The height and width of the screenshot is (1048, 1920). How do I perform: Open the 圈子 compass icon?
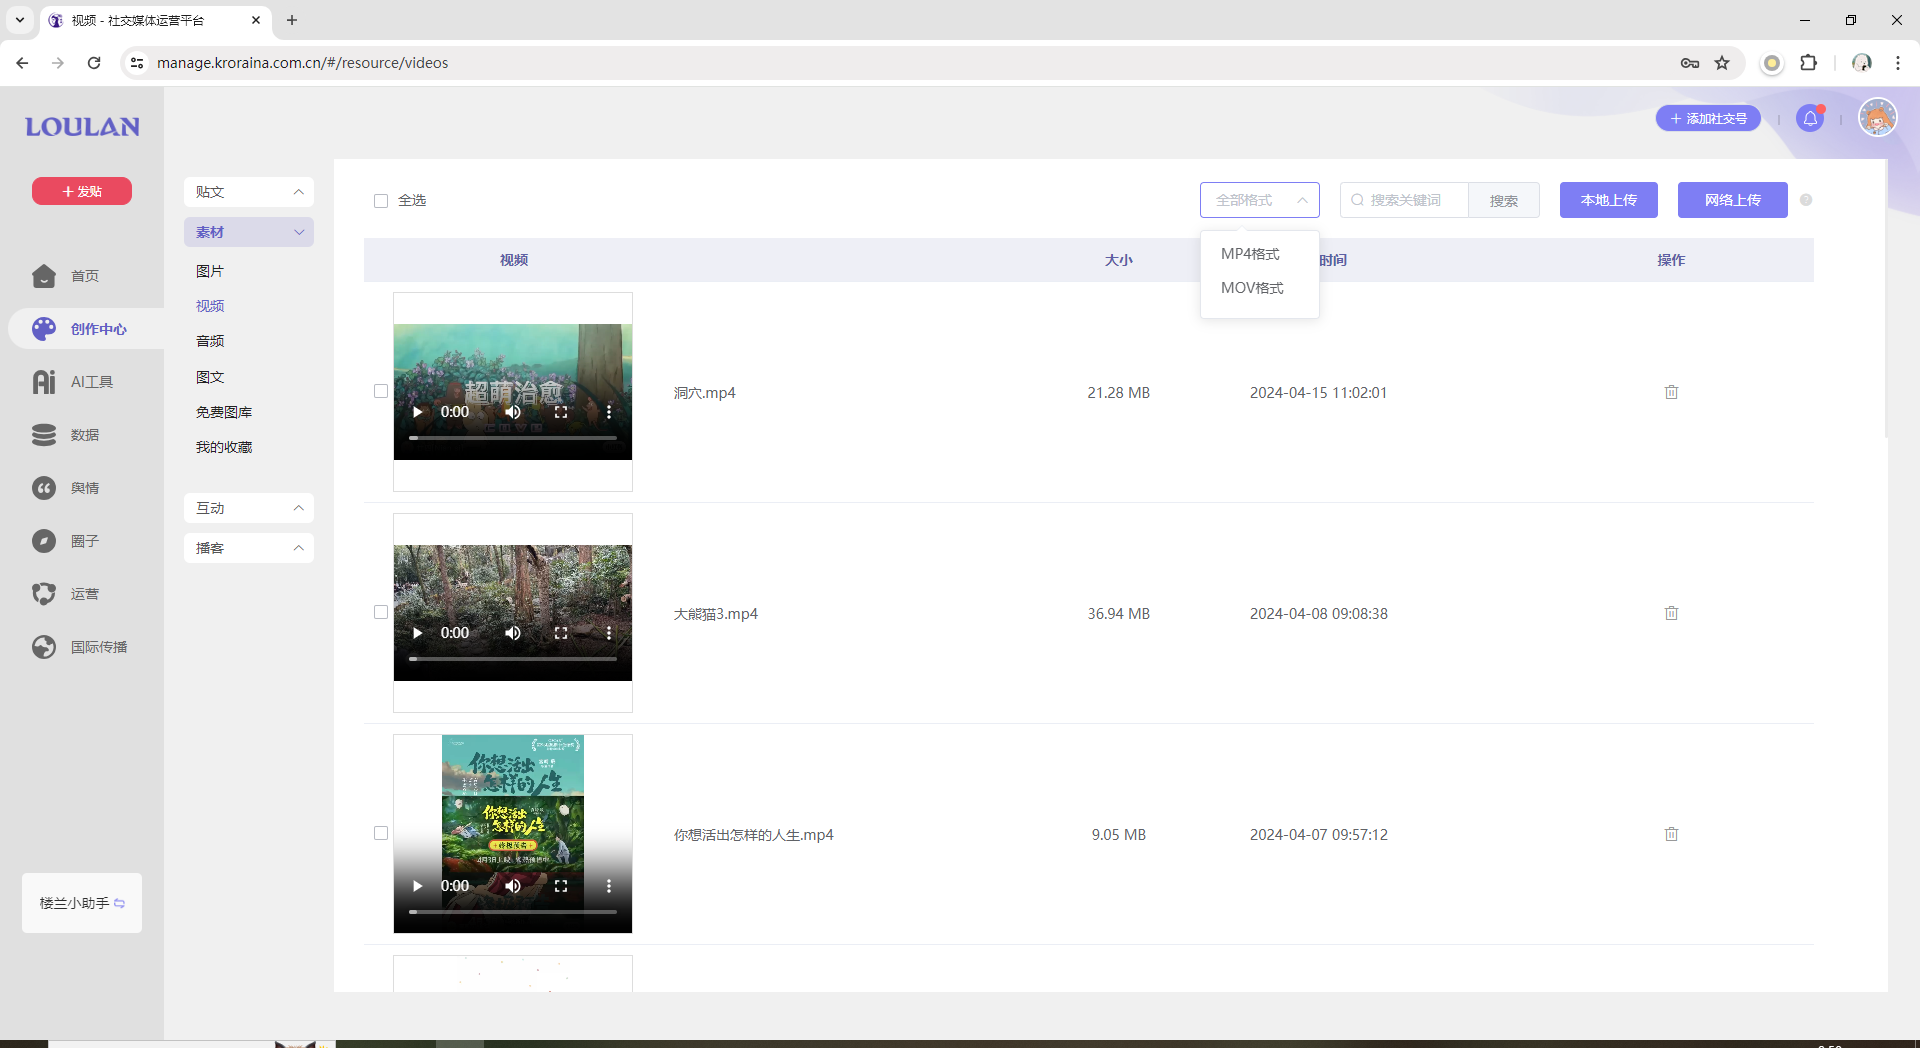tap(44, 541)
